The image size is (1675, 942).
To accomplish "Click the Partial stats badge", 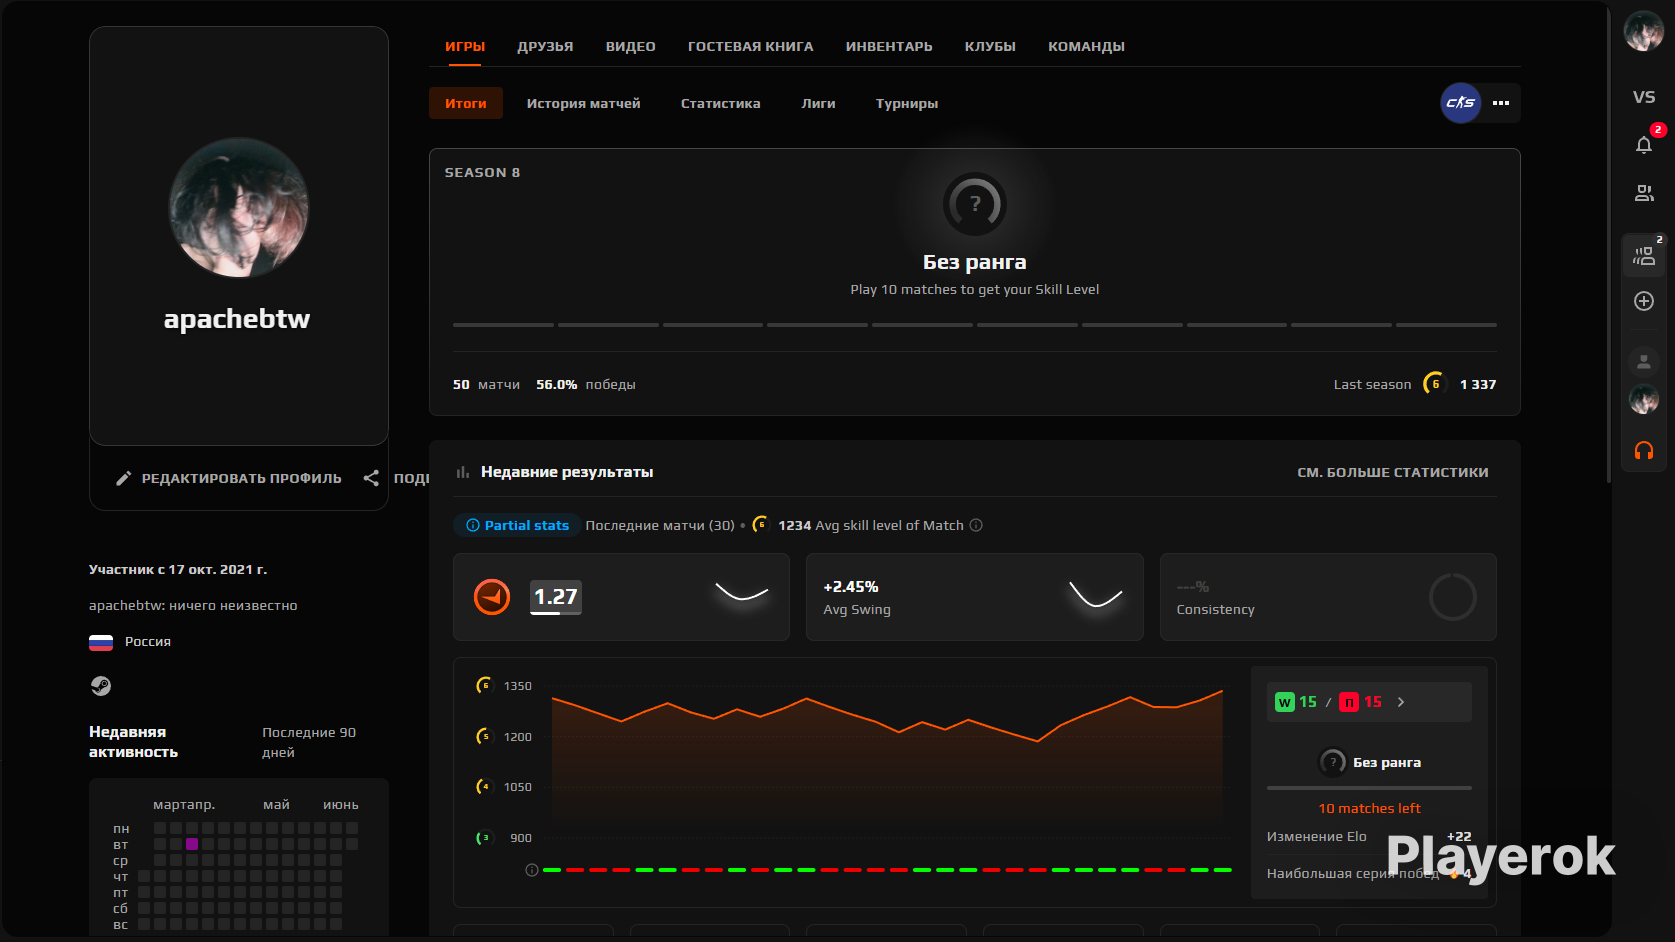I will [517, 525].
